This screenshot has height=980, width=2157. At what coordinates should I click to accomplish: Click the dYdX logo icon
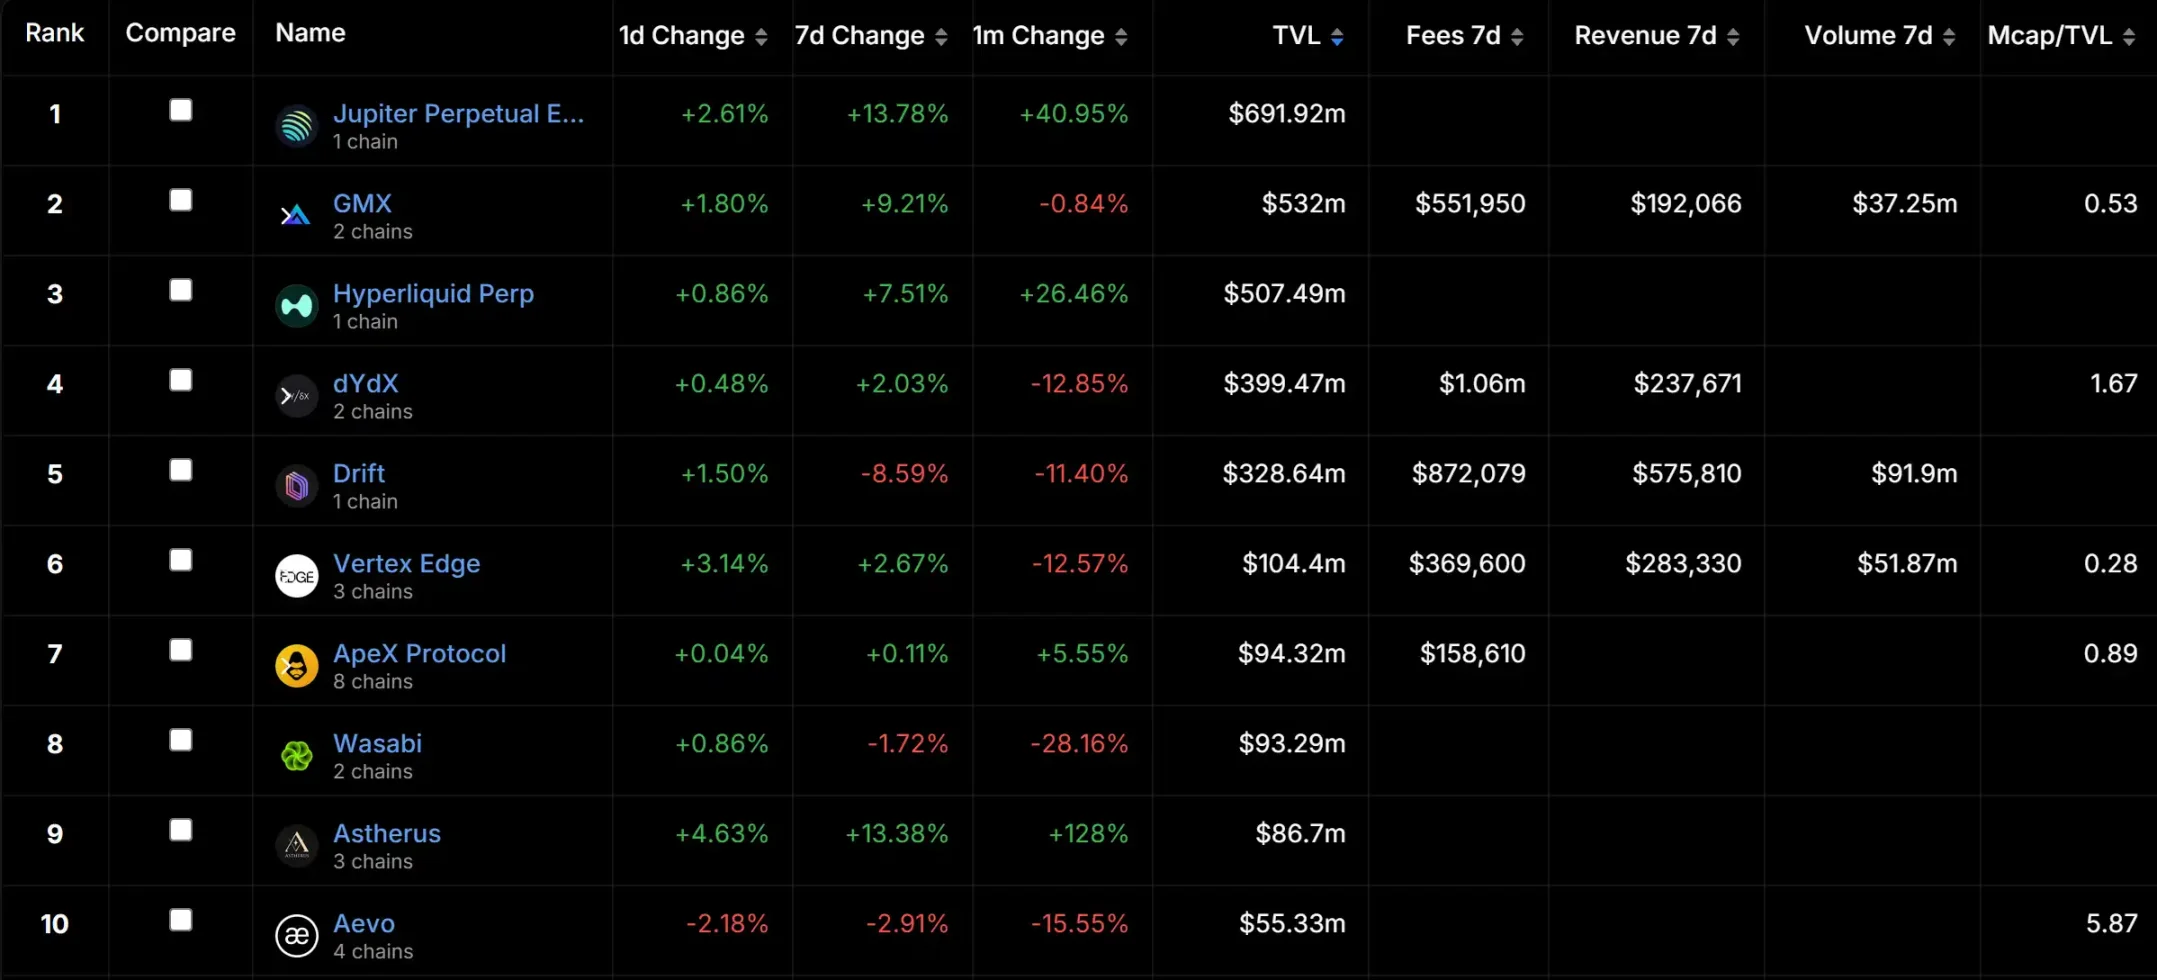(x=296, y=396)
